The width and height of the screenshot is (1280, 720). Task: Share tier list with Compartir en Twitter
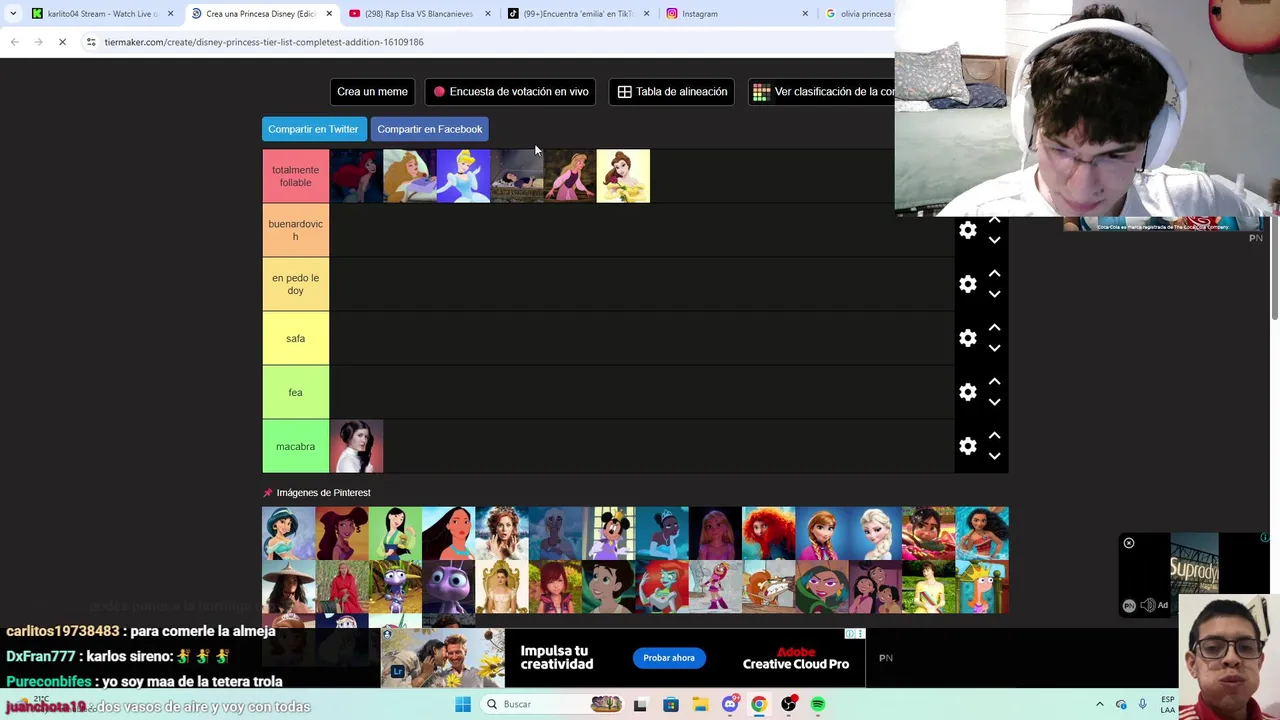313,129
